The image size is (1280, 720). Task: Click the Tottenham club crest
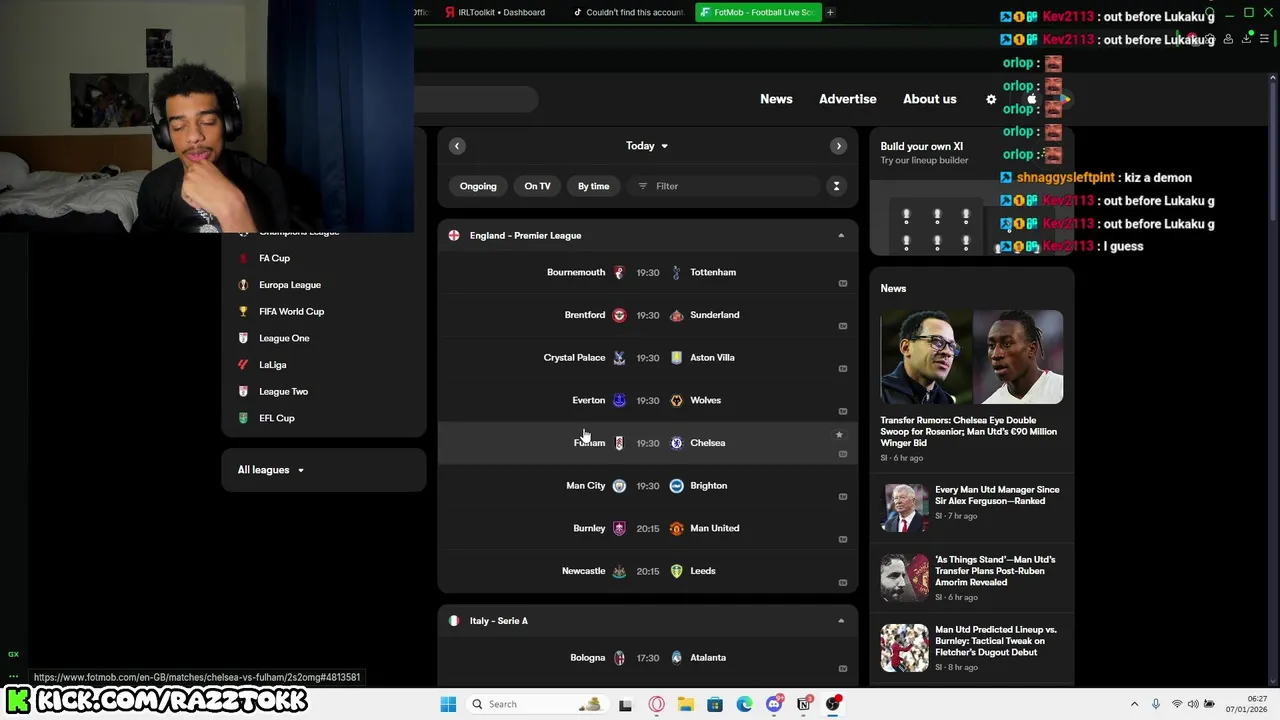[677, 272]
